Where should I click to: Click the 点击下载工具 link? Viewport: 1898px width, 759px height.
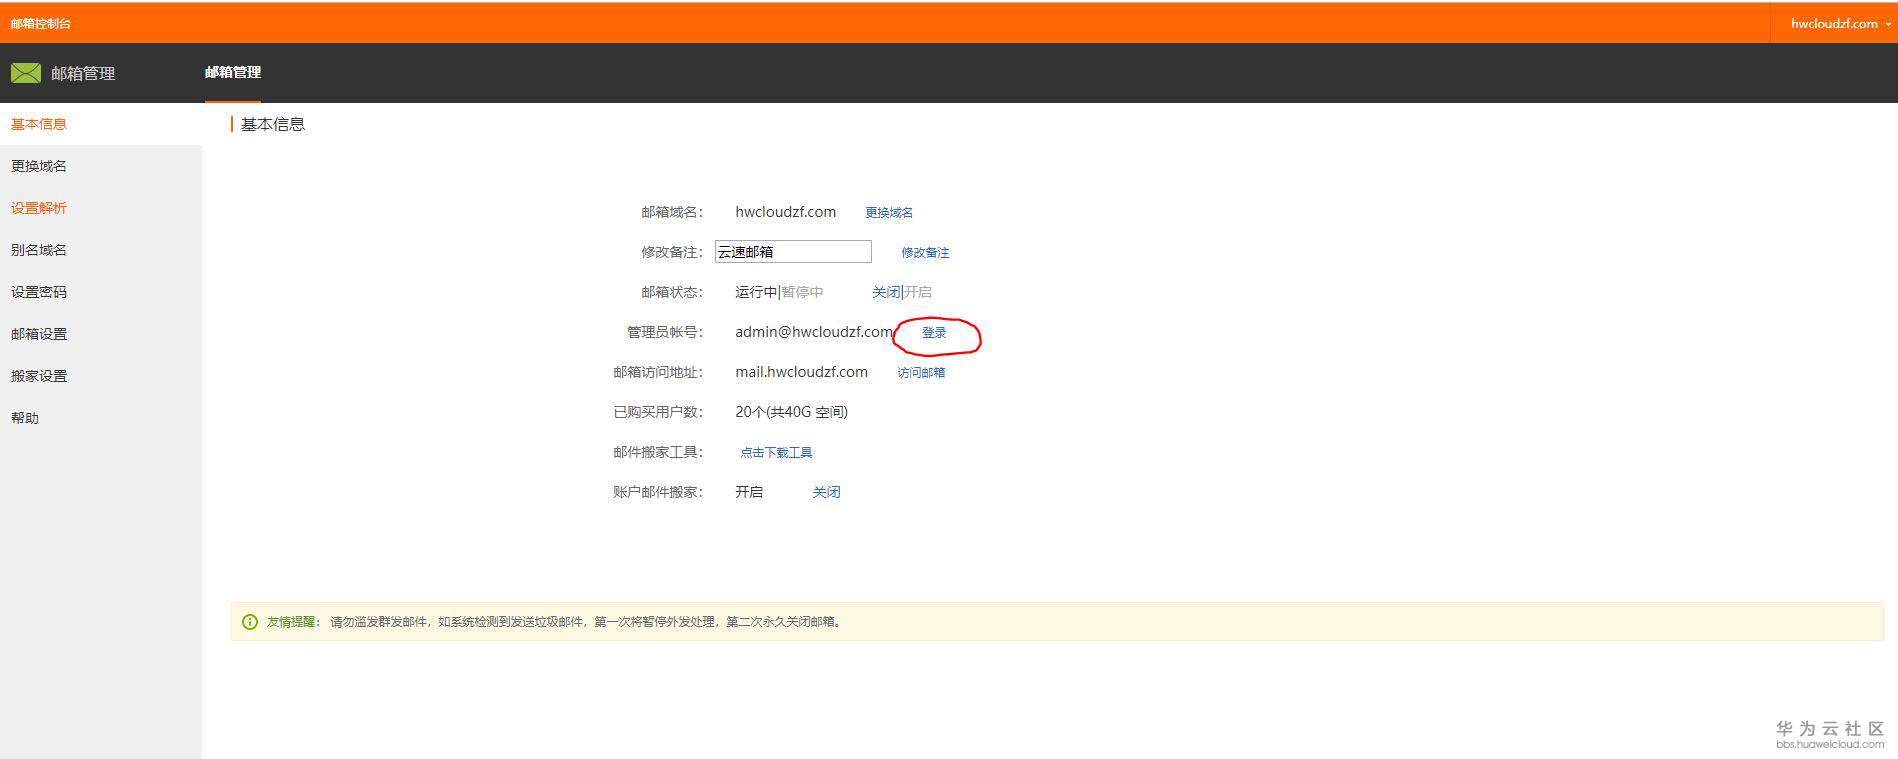click(776, 452)
